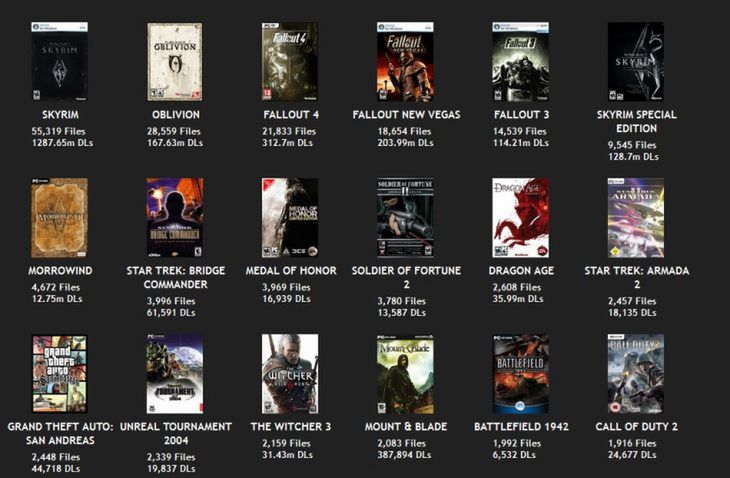Screen dimensions: 730x478
Task: Select the Fallout 4 box art
Action: coord(290,61)
